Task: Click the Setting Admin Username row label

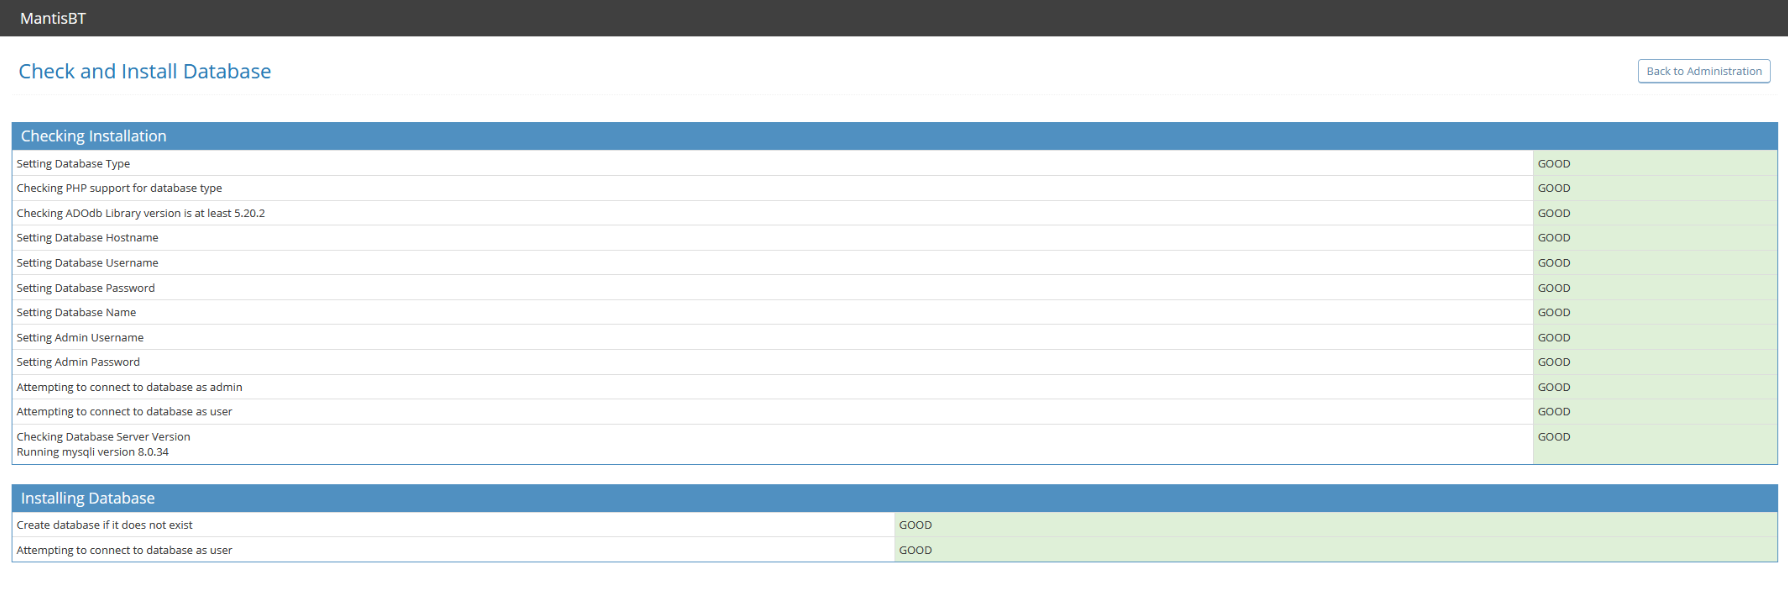Action: tap(80, 338)
